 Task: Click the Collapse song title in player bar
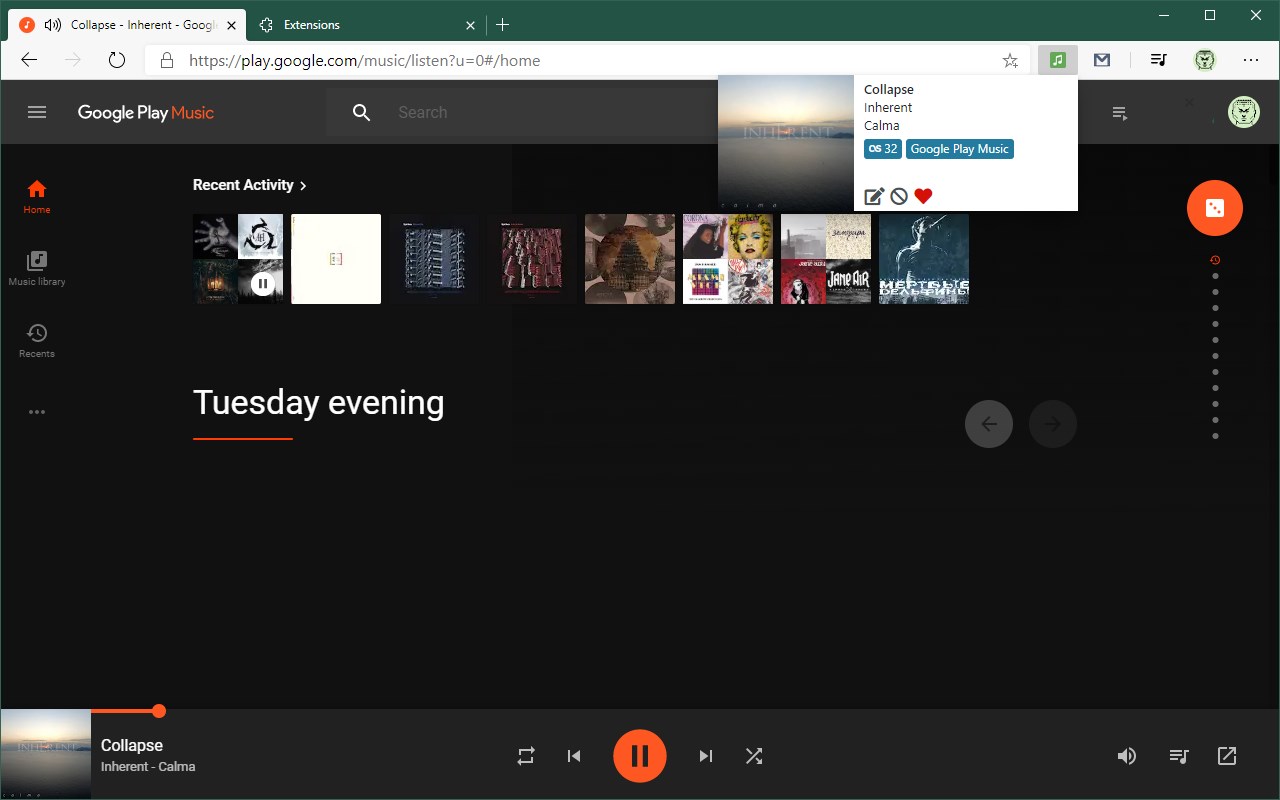pos(132,745)
